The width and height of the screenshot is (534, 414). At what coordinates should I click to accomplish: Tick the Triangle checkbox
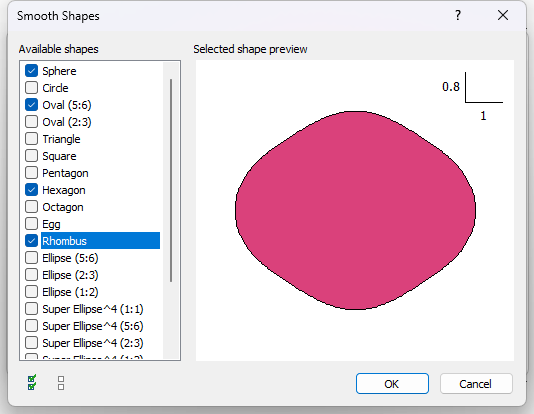click(x=31, y=139)
